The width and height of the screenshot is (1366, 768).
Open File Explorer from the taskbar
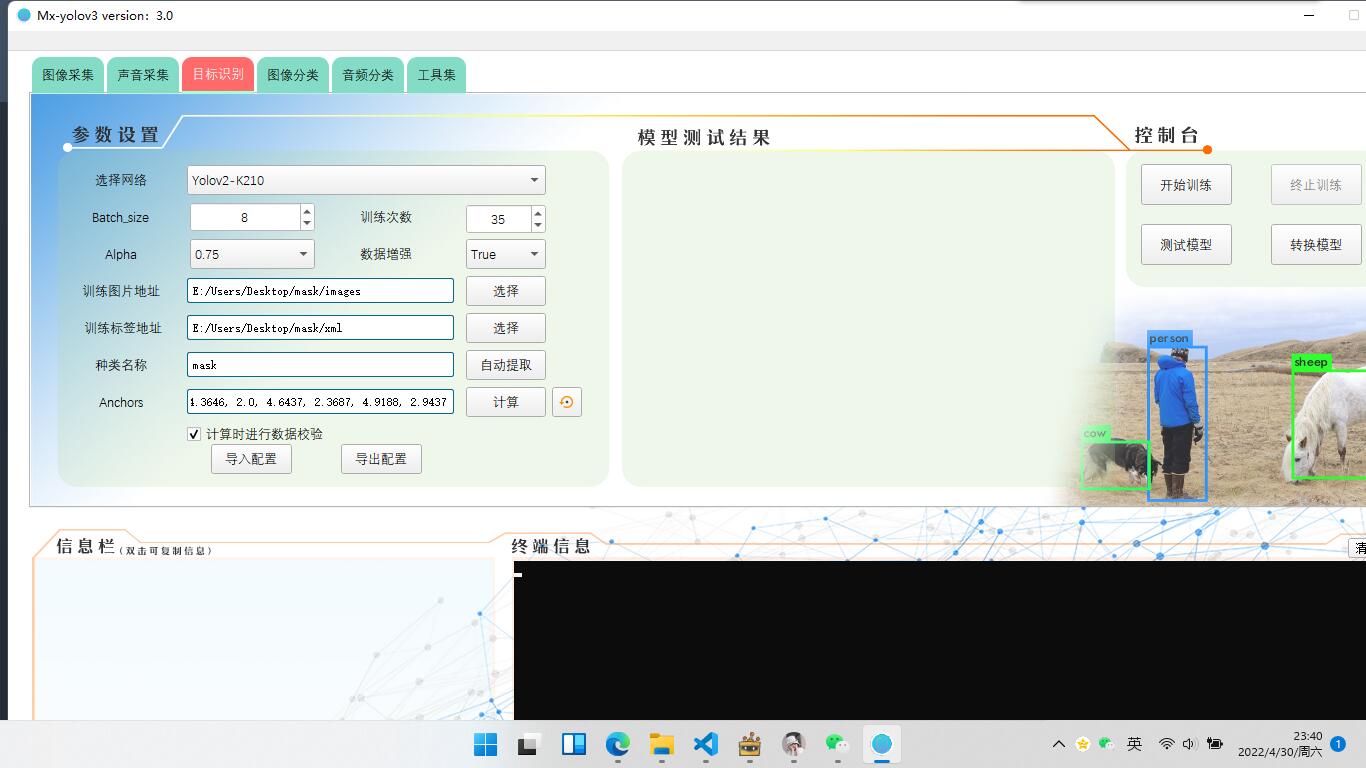click(x=661, y=744)
